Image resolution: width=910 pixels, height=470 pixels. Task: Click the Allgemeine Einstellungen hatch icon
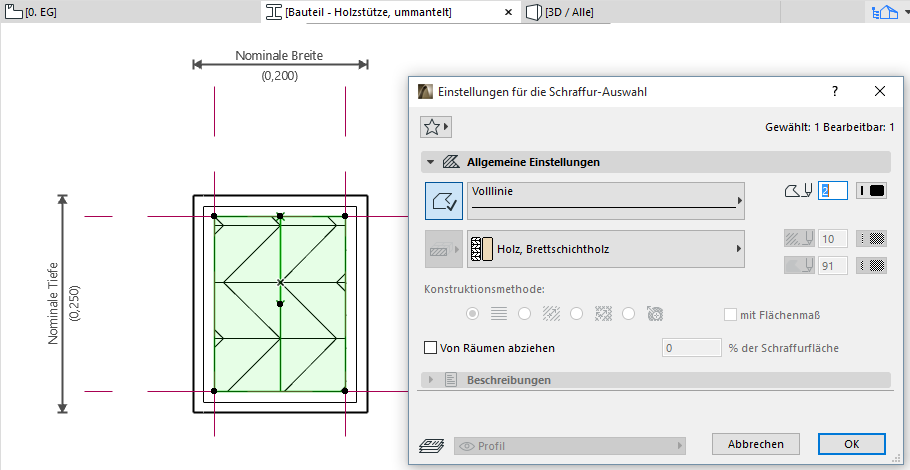tap(451, 162)
